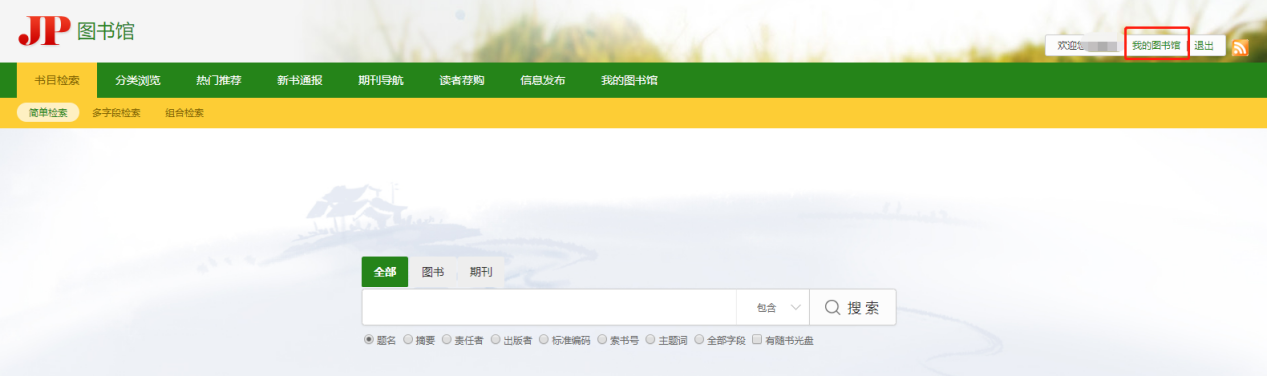Enable the 有随书光盘 checkbox
The image size is (1267, 376).
[757, 340]
